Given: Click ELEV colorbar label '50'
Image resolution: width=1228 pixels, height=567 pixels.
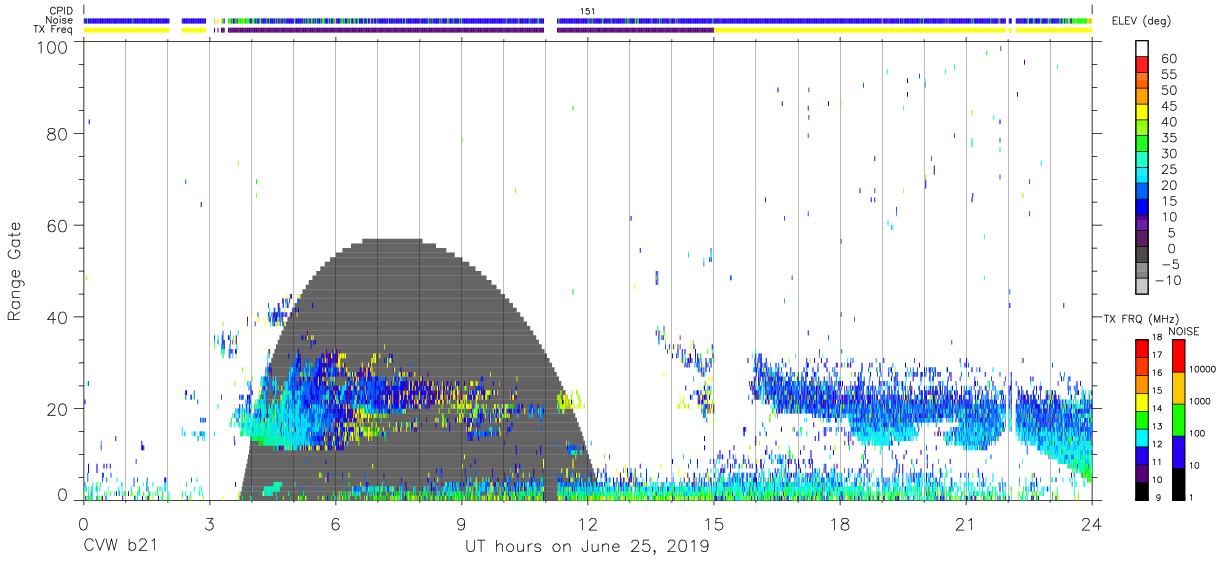Looking at the screenshot, I should pyautogui.click(x=1168, y=90).
